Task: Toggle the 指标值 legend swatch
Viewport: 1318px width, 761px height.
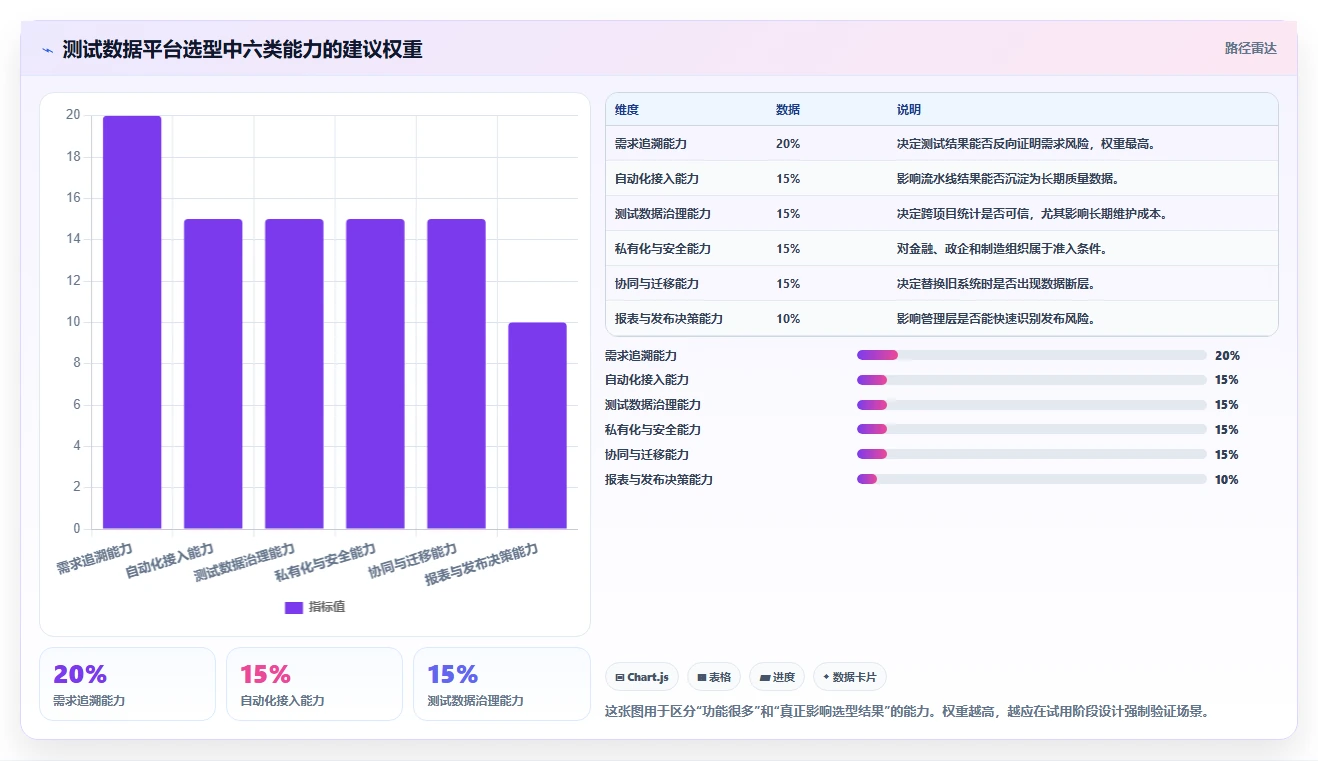Action: 294,607
